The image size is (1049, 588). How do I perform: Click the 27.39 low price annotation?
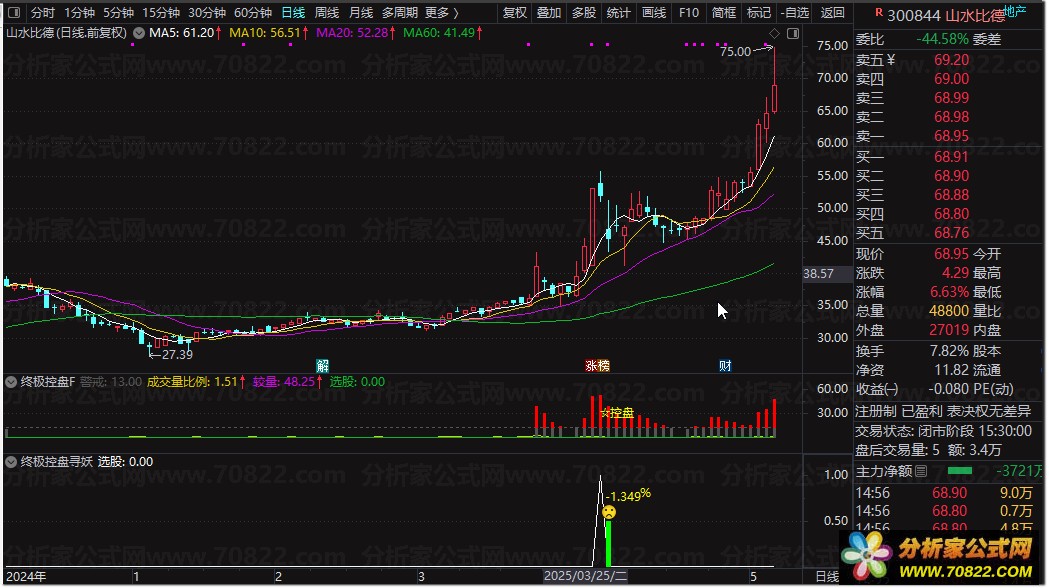click(x=177, y=355)
